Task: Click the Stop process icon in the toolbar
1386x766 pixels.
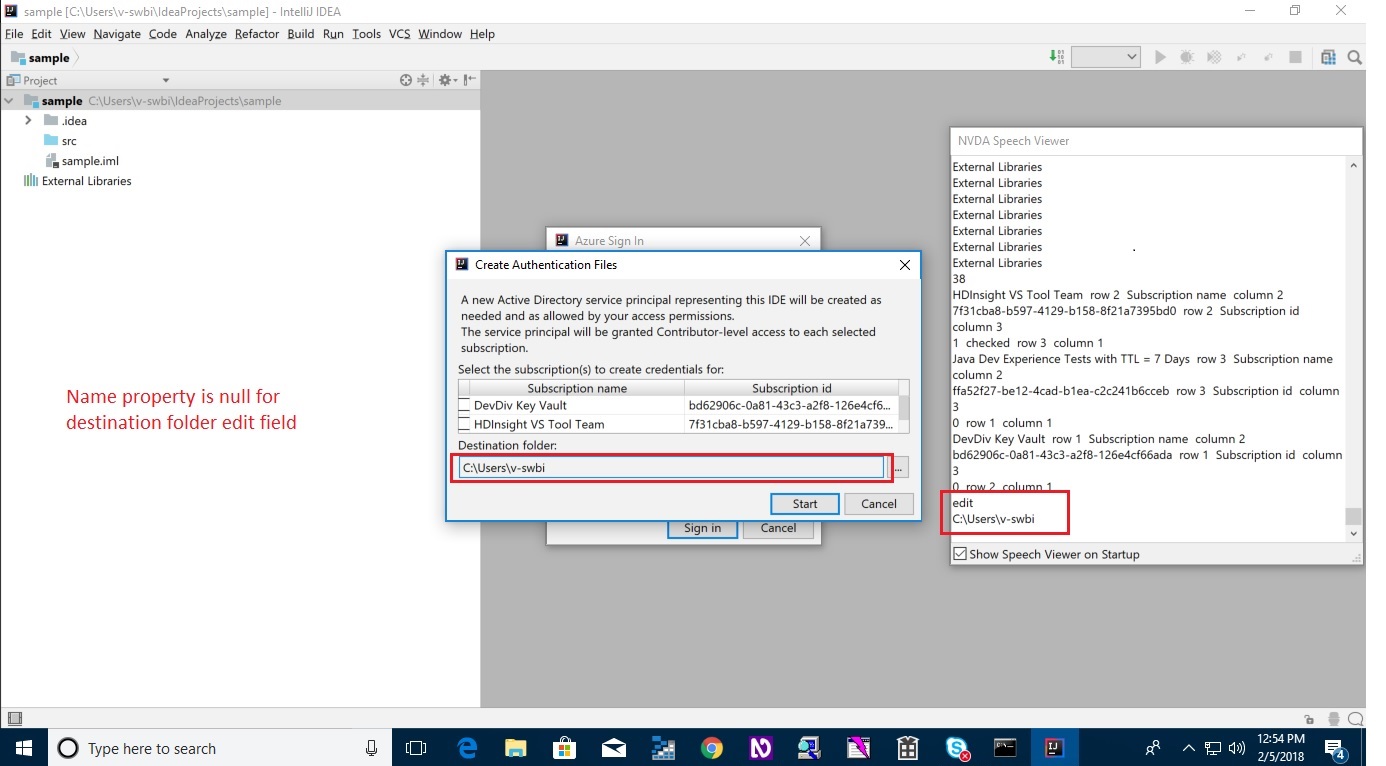Action: (1294, 57)
